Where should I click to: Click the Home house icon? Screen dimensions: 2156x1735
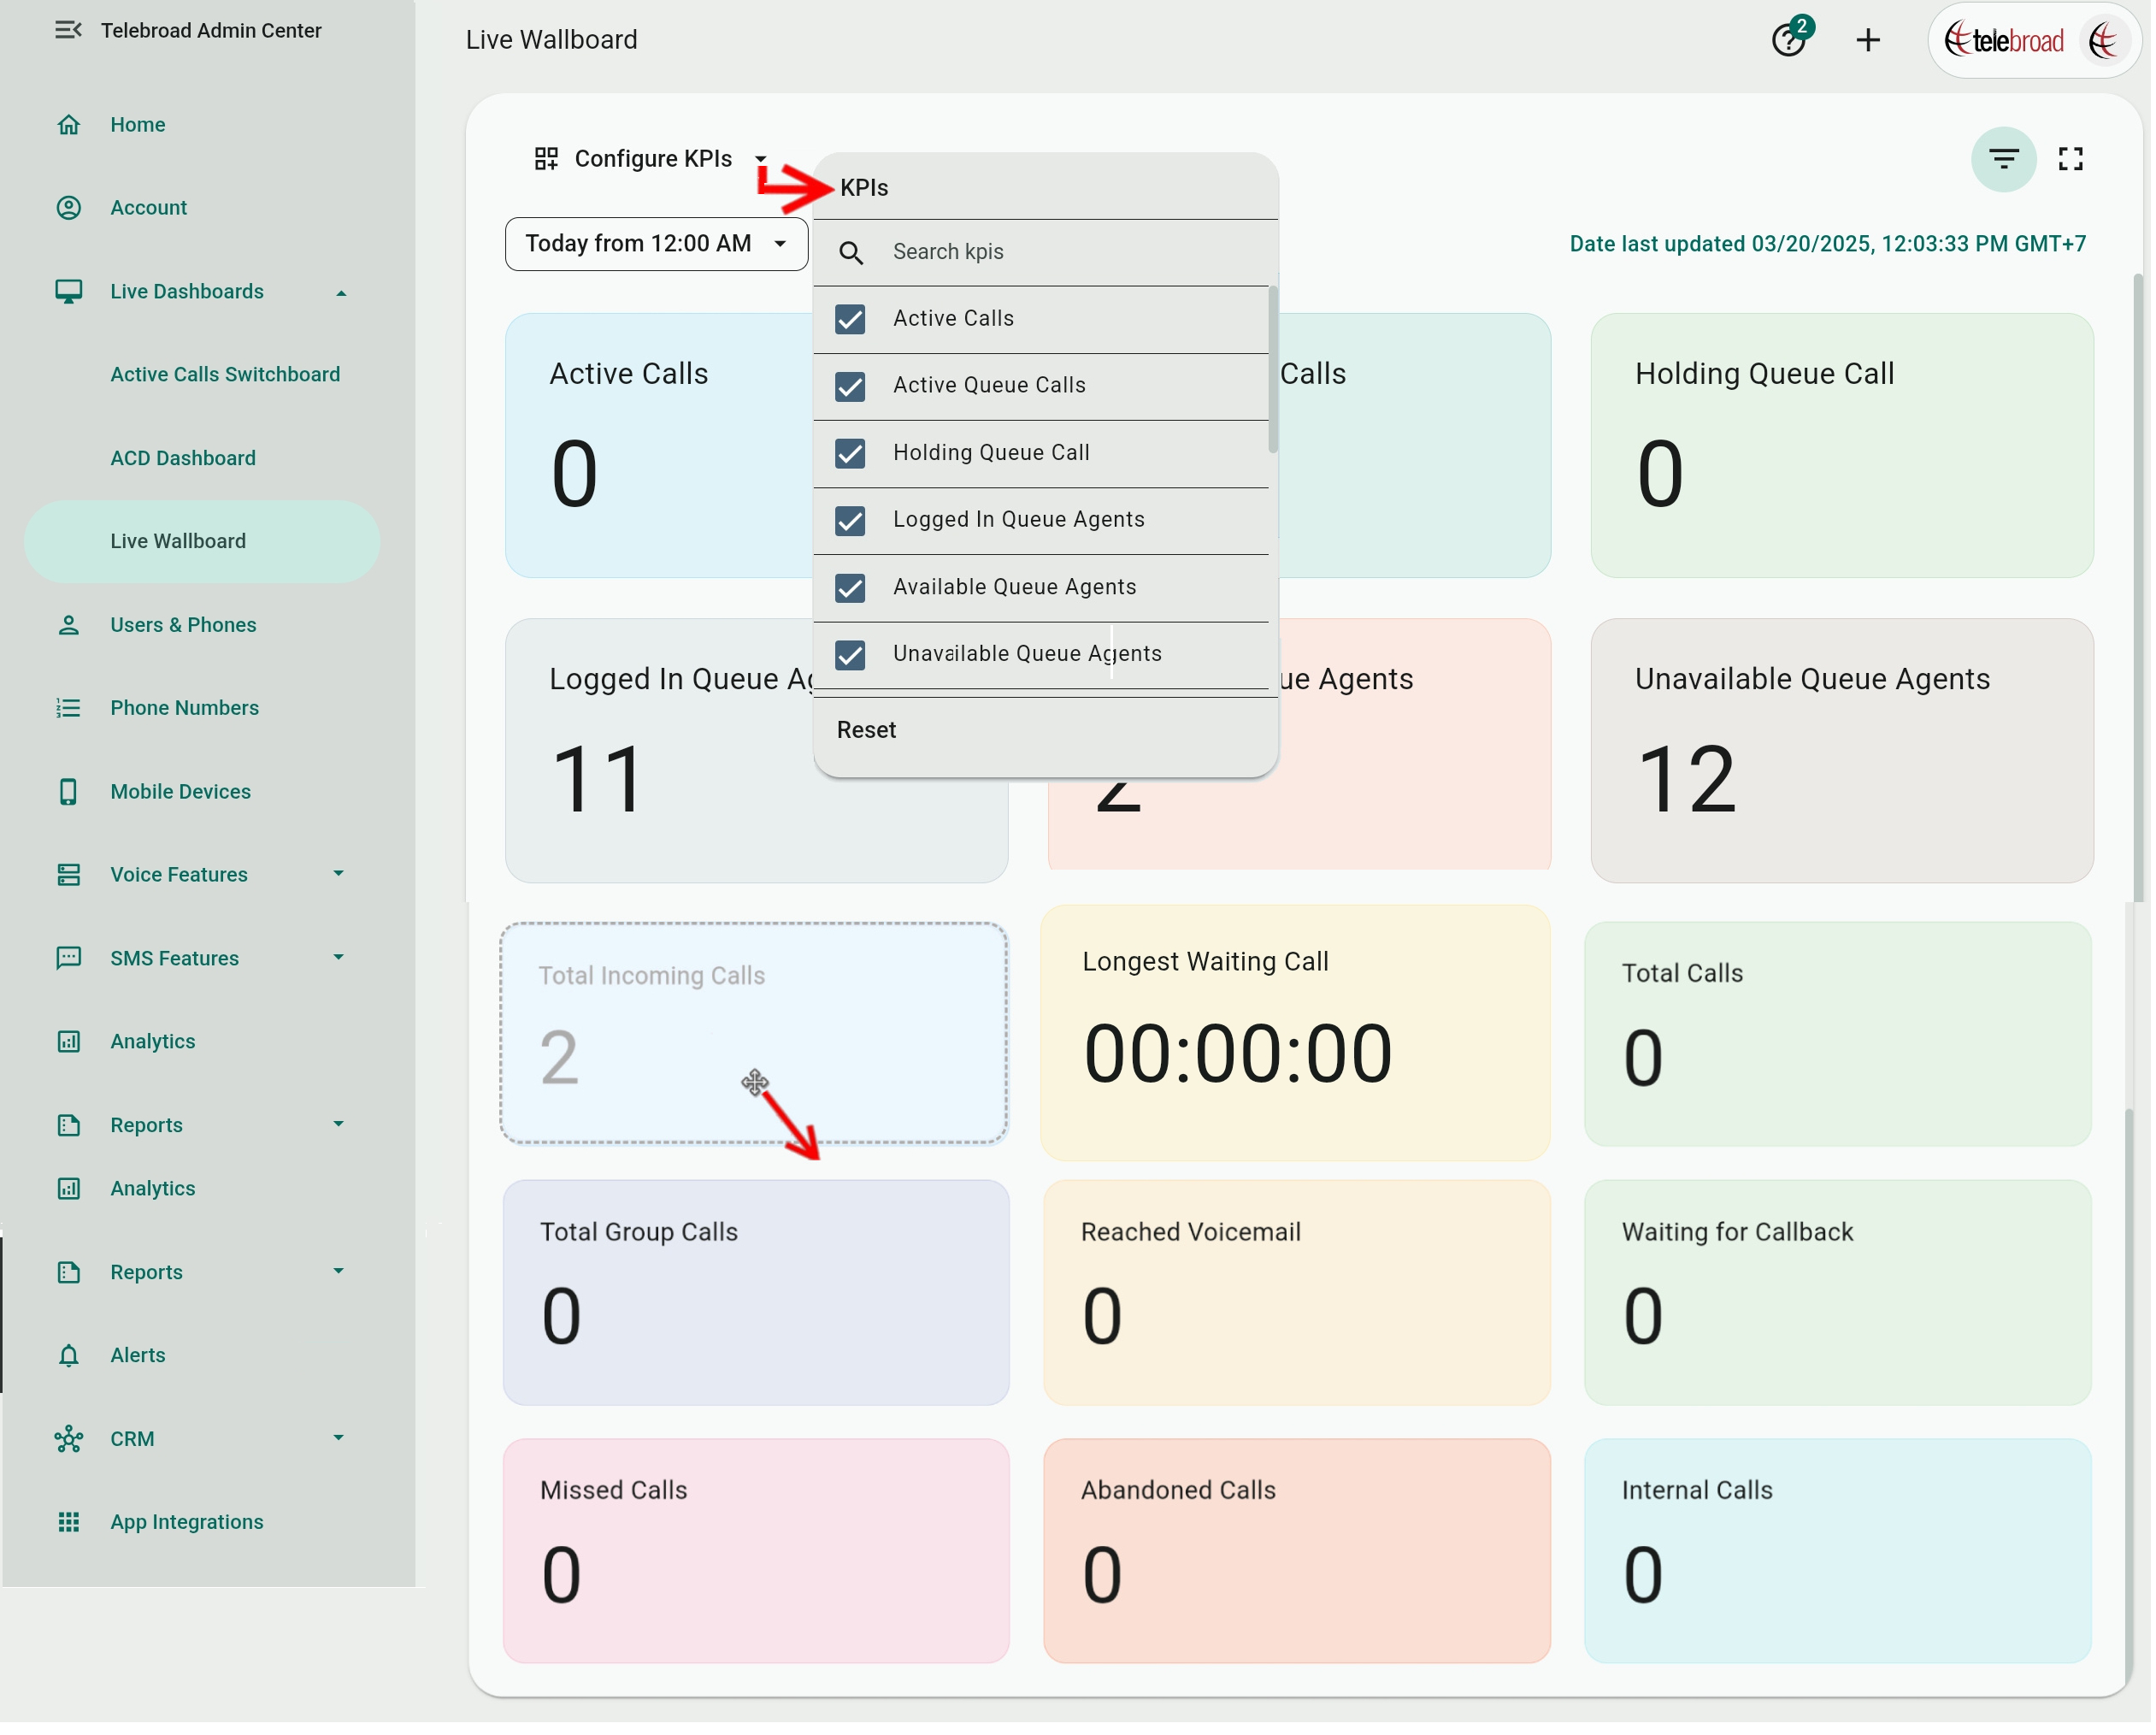pos(68,125)
